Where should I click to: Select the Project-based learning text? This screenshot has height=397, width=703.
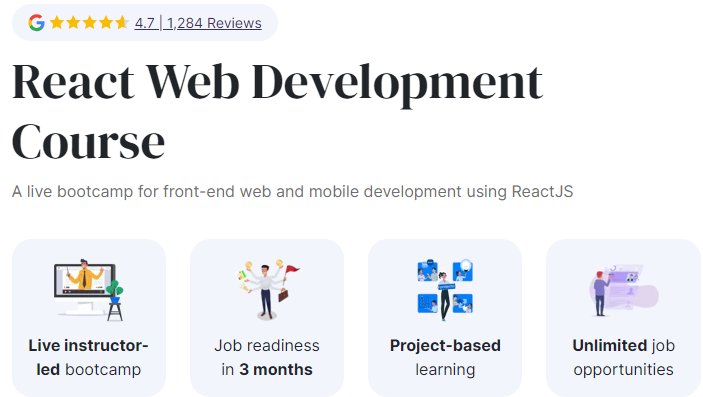click(445, 358)
